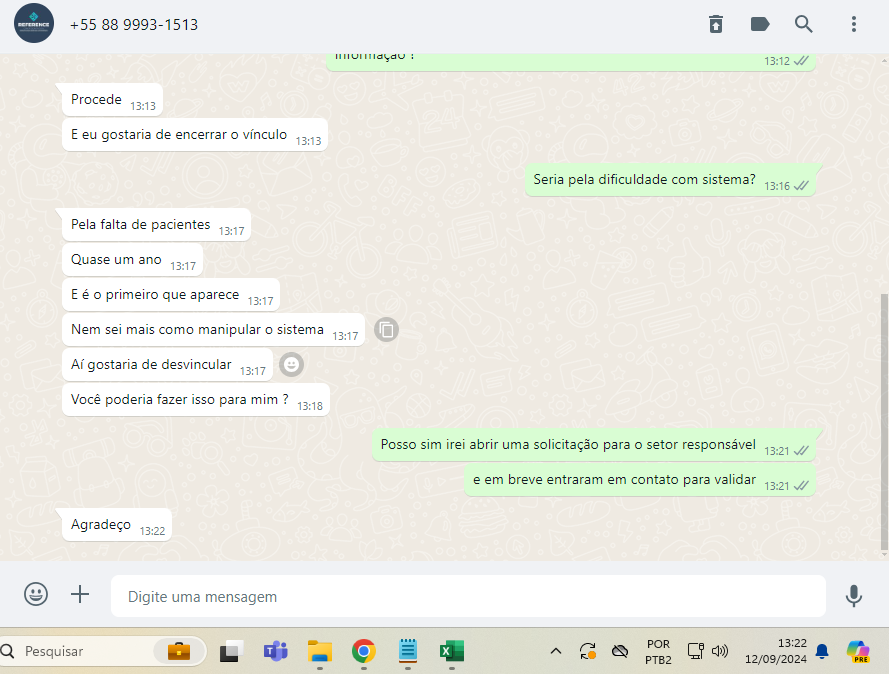The image size is (889, 674).
Task: Open the clock showing 13:22 12/09/2024
Action: click(776, 651)
